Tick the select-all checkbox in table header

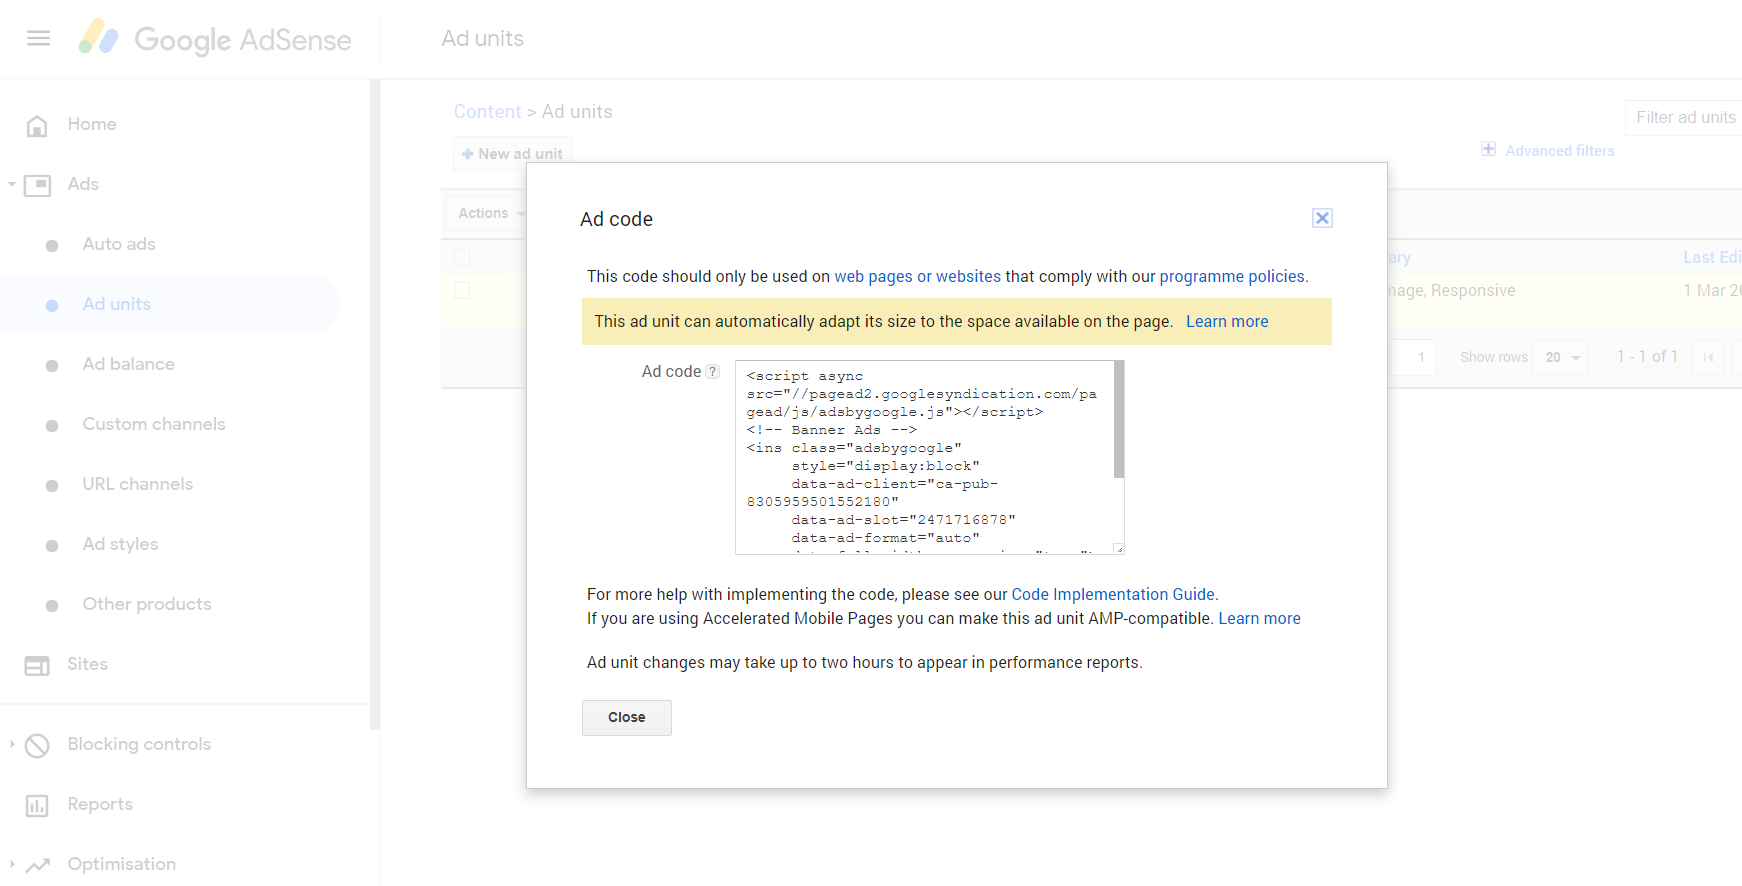tap(462, 257)
